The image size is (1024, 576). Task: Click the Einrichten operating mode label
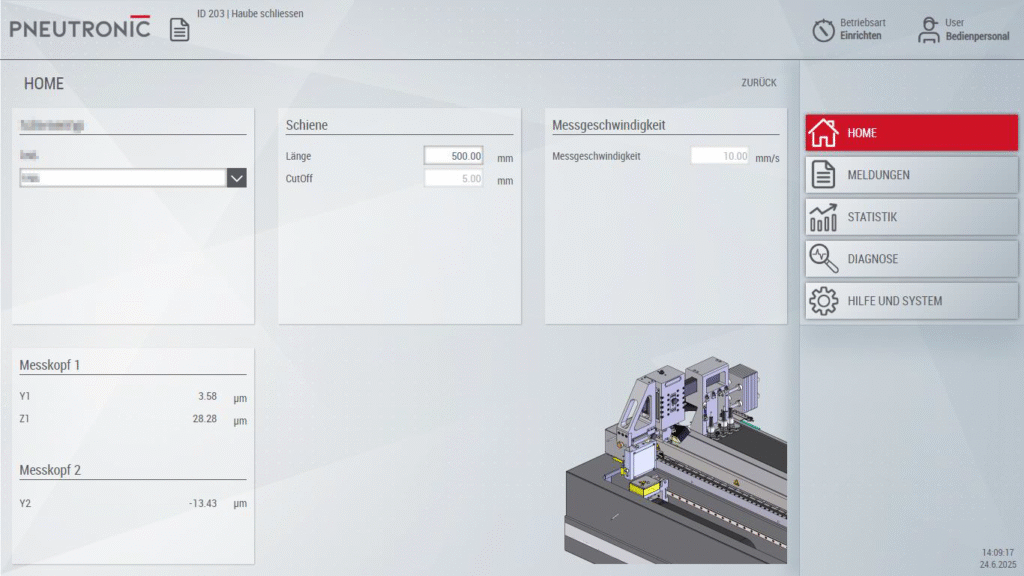coord(860,36)
